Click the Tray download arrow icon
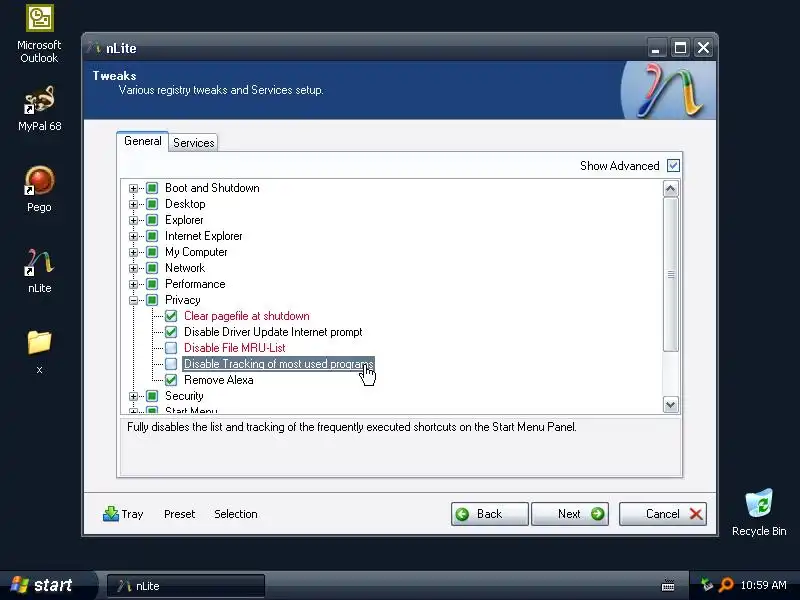Screen dimensions: 800x600 coord(111,514)
